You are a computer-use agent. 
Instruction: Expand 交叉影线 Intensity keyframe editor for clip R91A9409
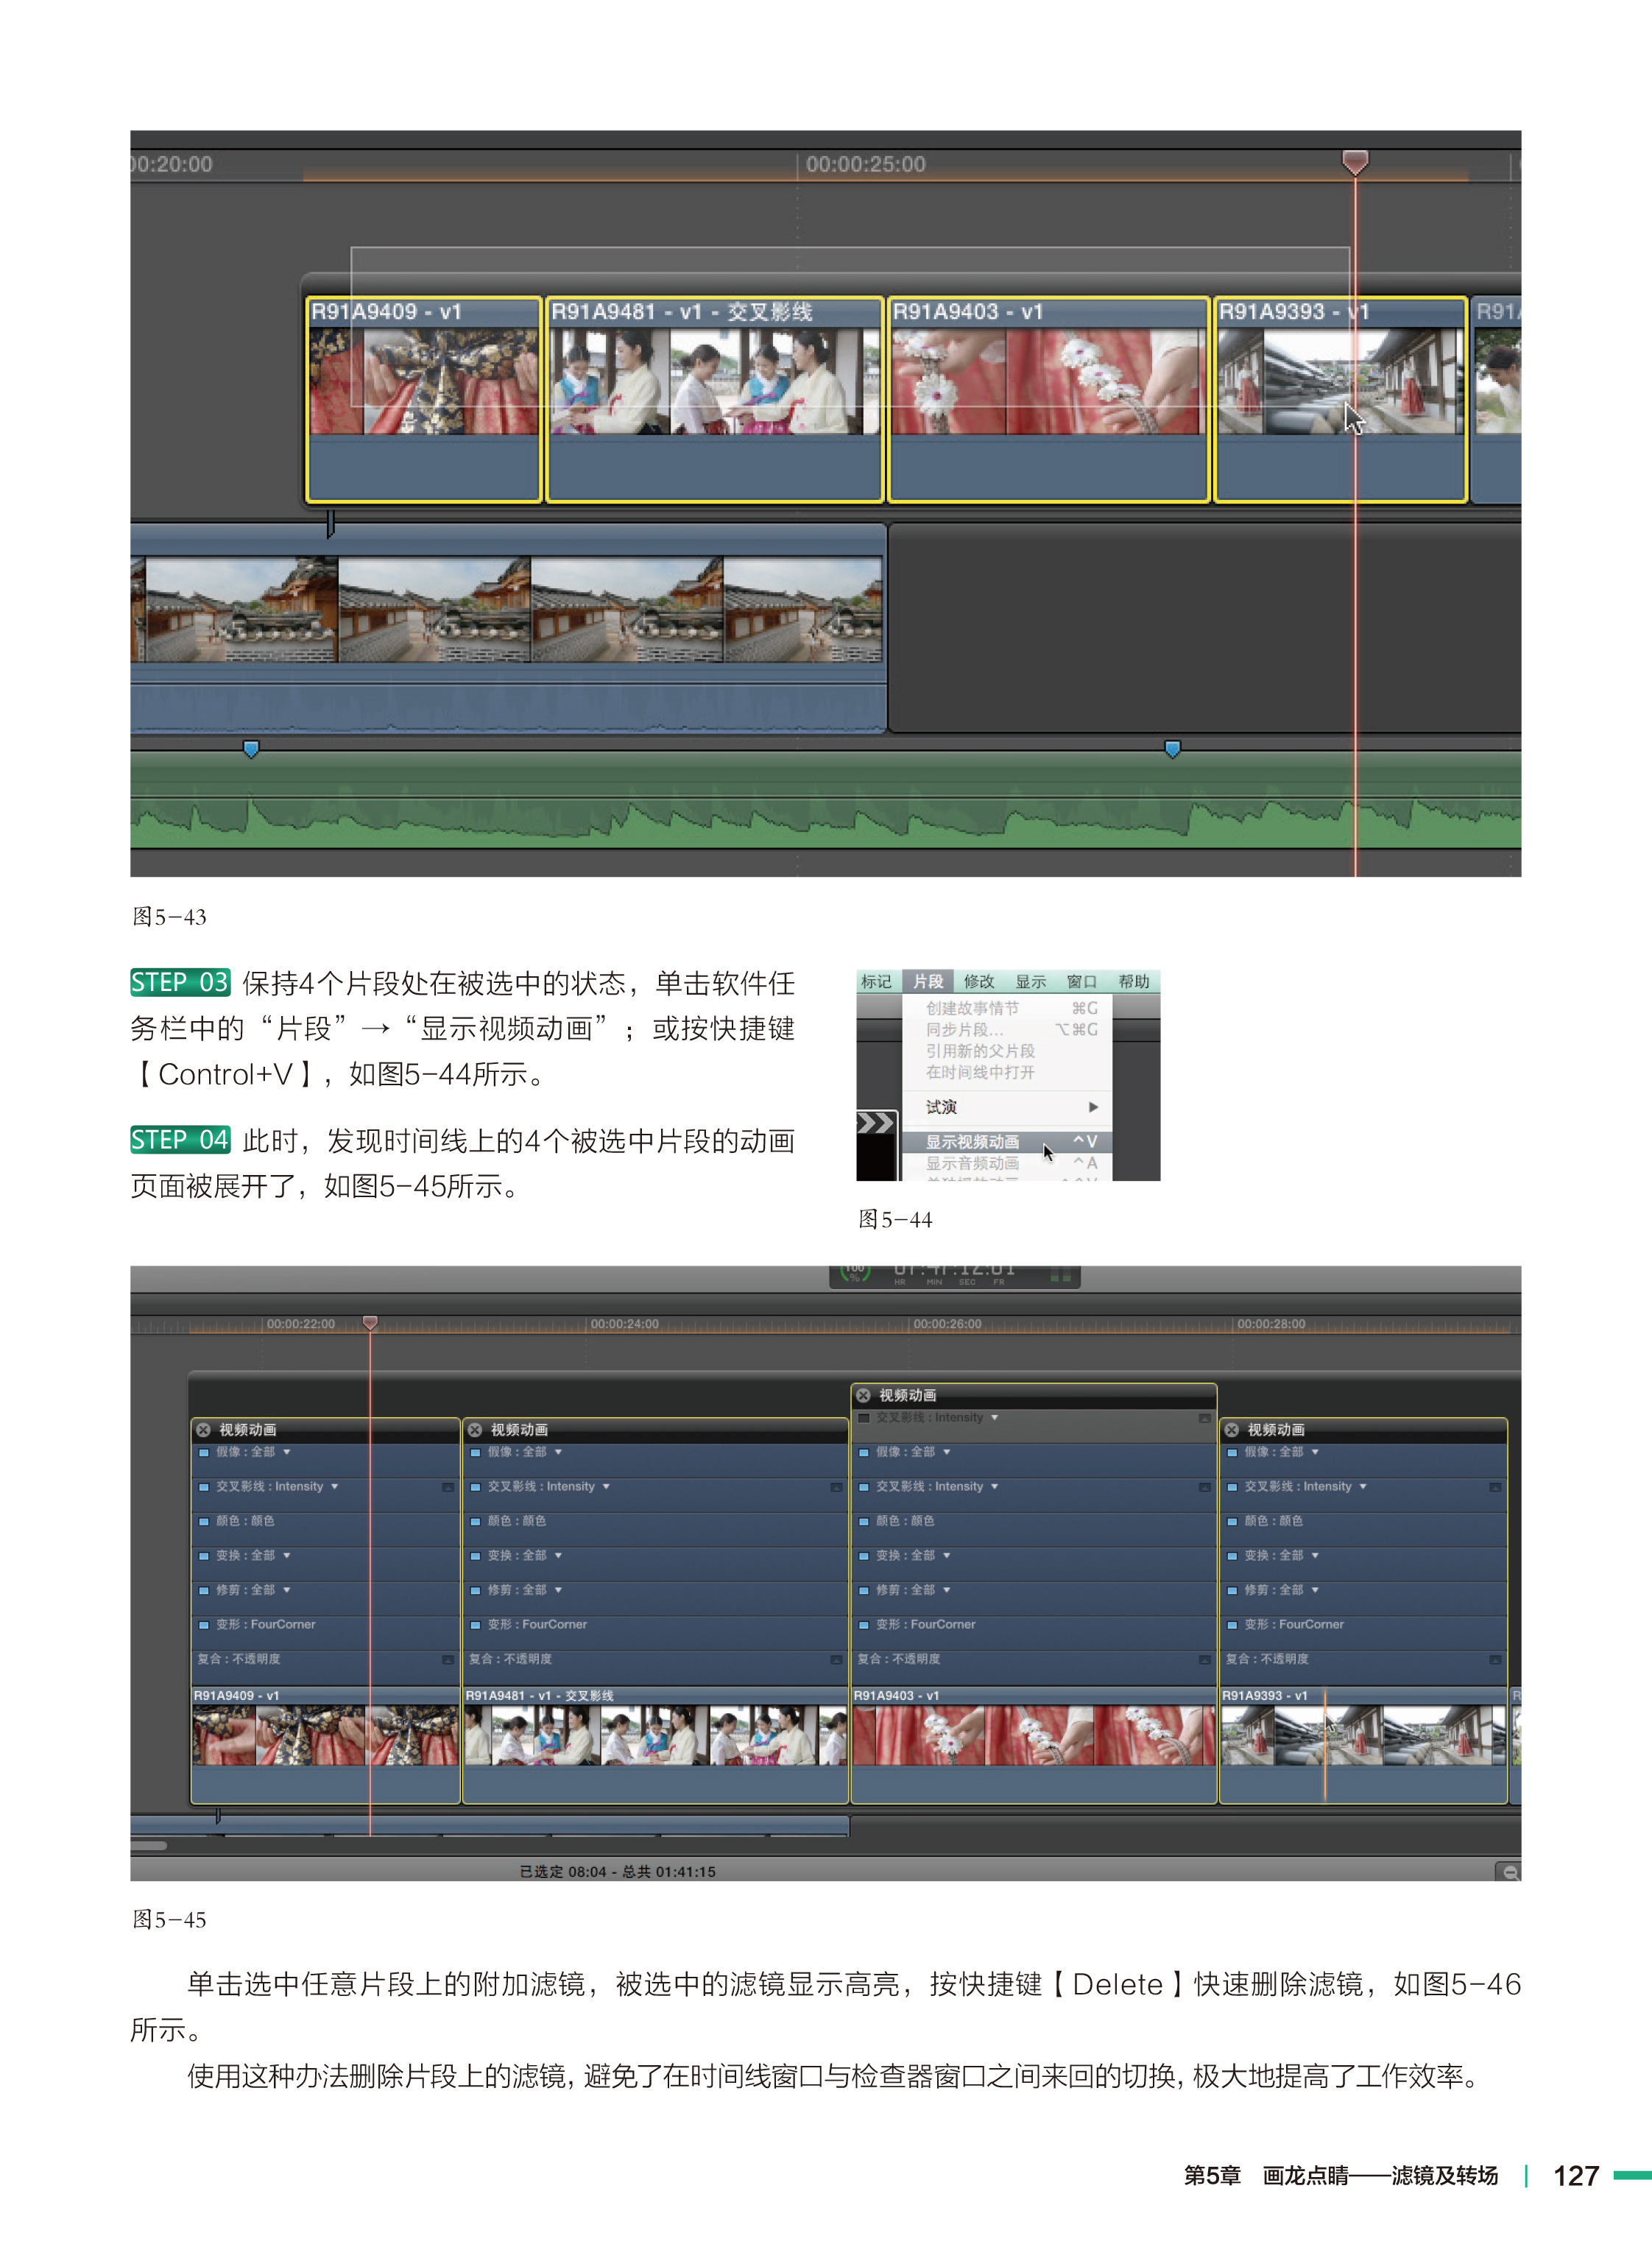click(448, 1487)
